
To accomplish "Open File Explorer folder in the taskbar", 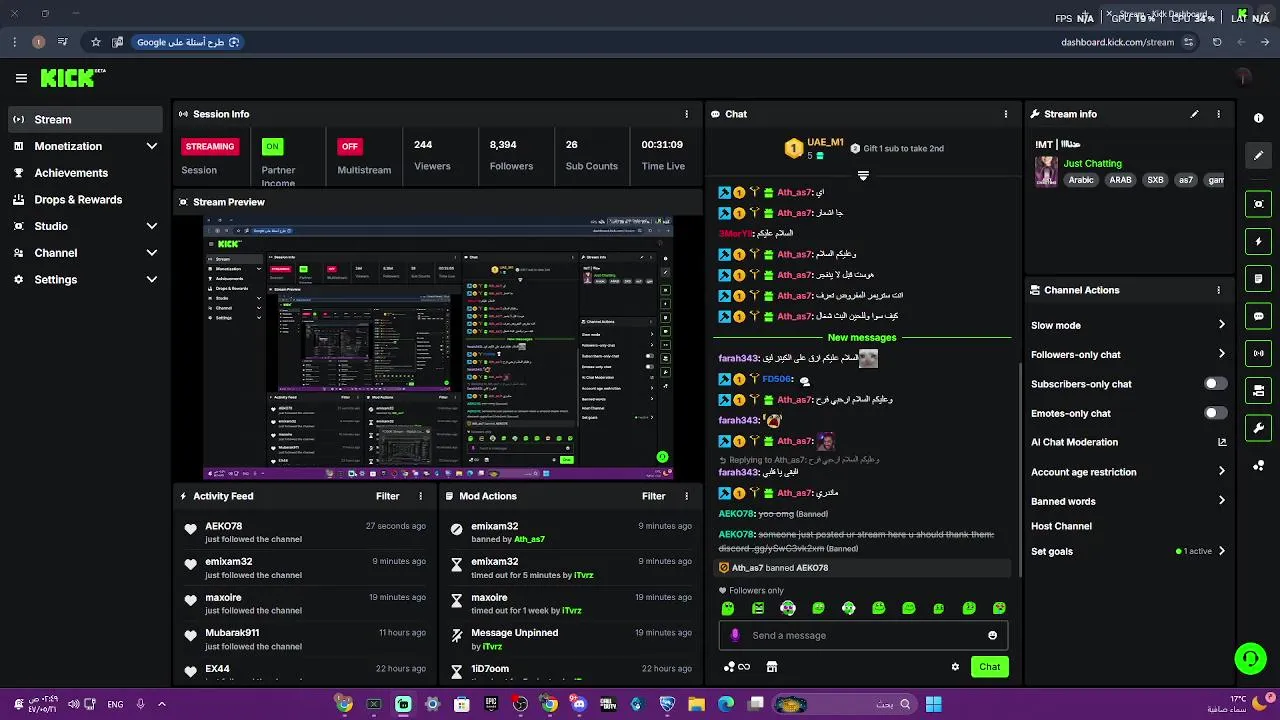I will tap(696, 704).
